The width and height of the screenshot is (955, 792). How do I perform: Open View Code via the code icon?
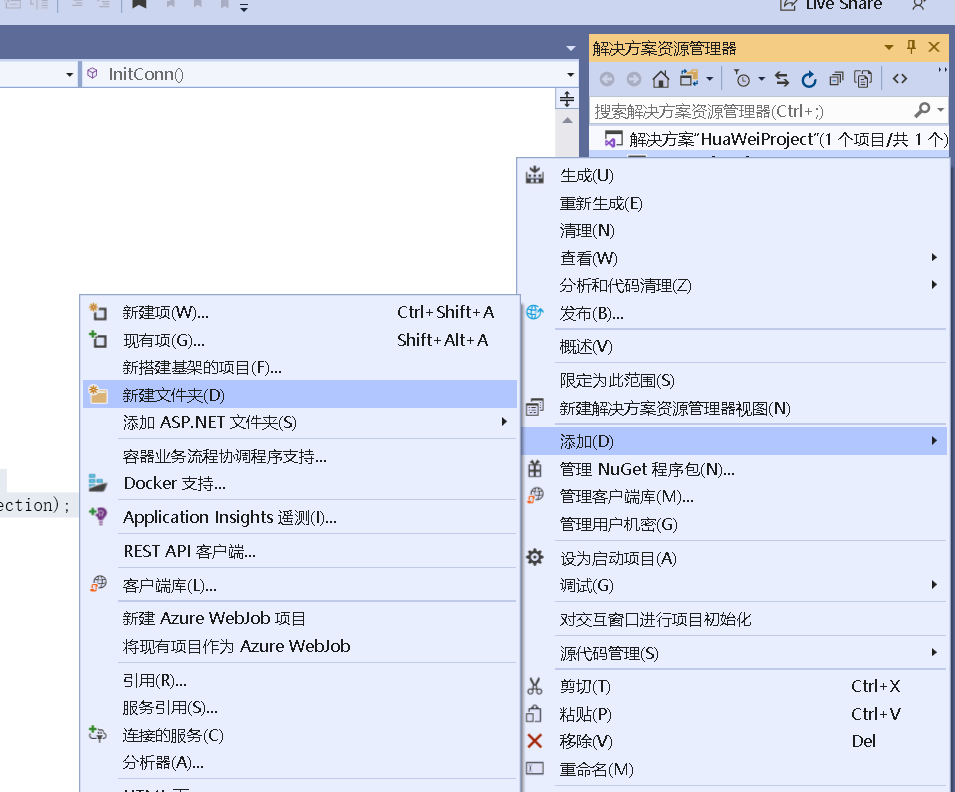(x=901, y=78)
